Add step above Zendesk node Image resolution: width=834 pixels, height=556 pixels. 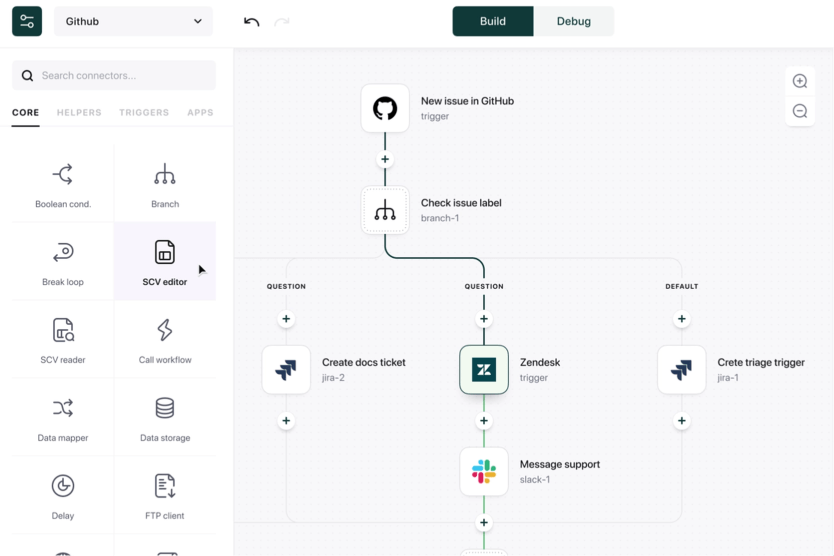(x=484, y=319)
